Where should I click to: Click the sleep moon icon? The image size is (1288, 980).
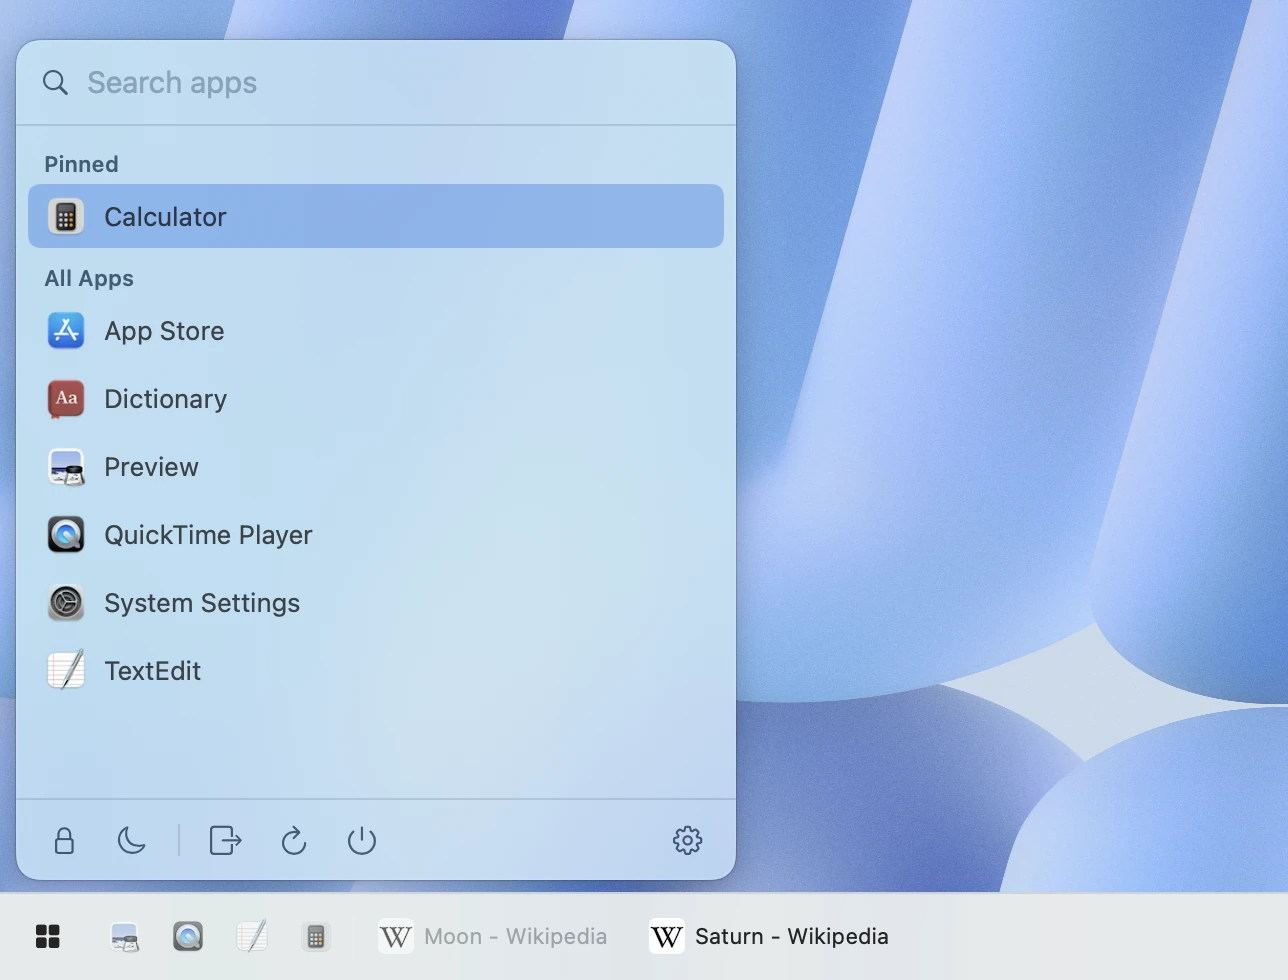click(132, 841)
